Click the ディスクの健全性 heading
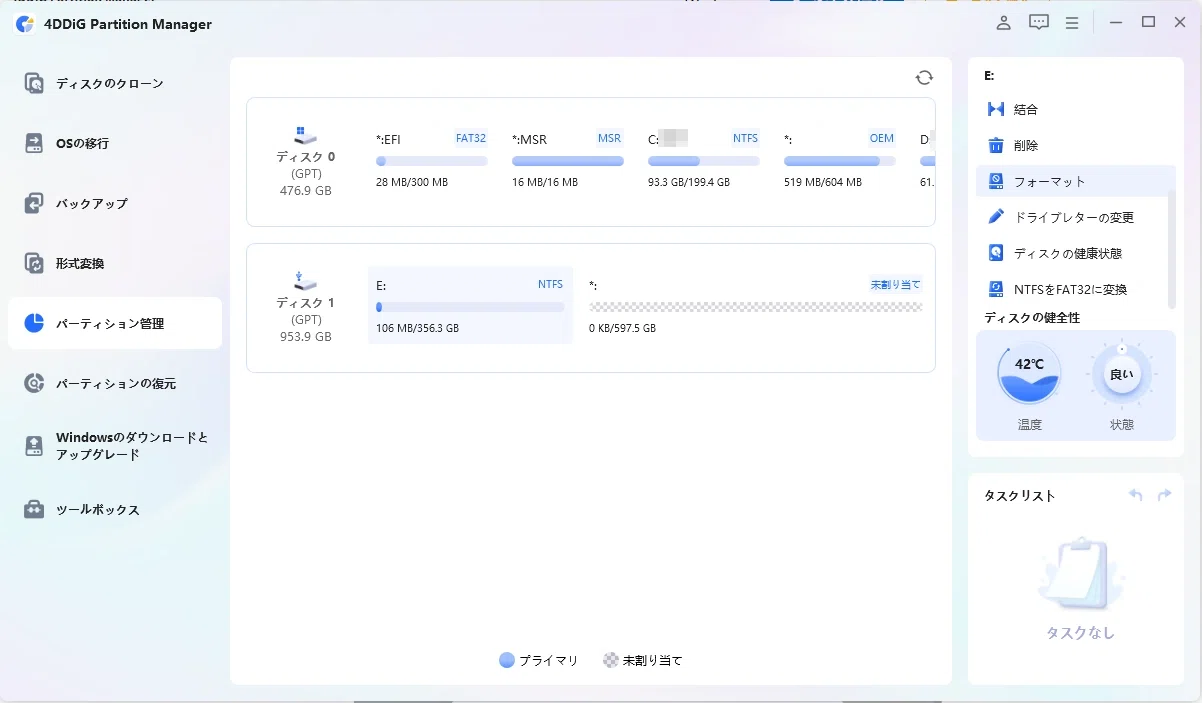 [x=1032, y=318]
